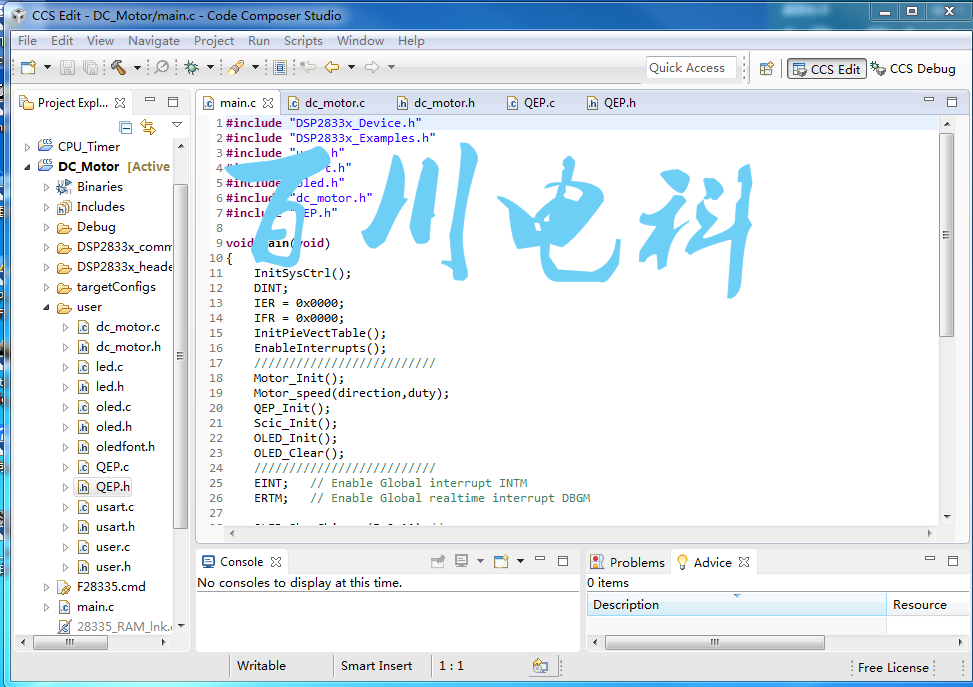Toggle Link with Editor icon
973x687 pixels.
click(148, 127)
